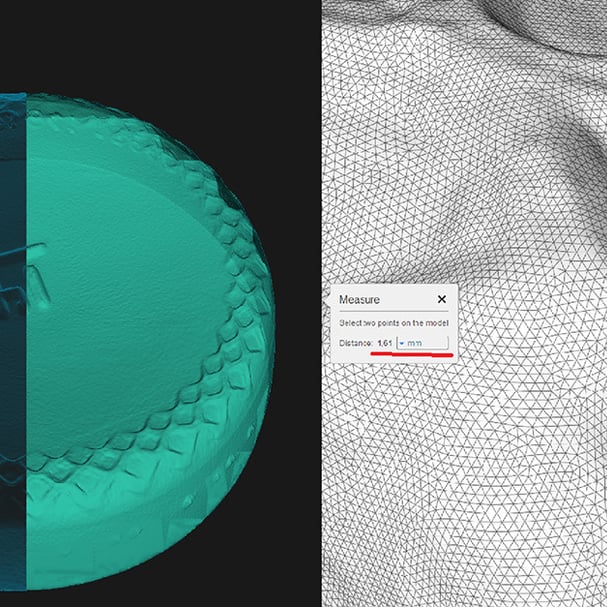Click the 'Select two points' instruction text
The height and width of the screenshot is (607, 607).
[x=394, y=323]
